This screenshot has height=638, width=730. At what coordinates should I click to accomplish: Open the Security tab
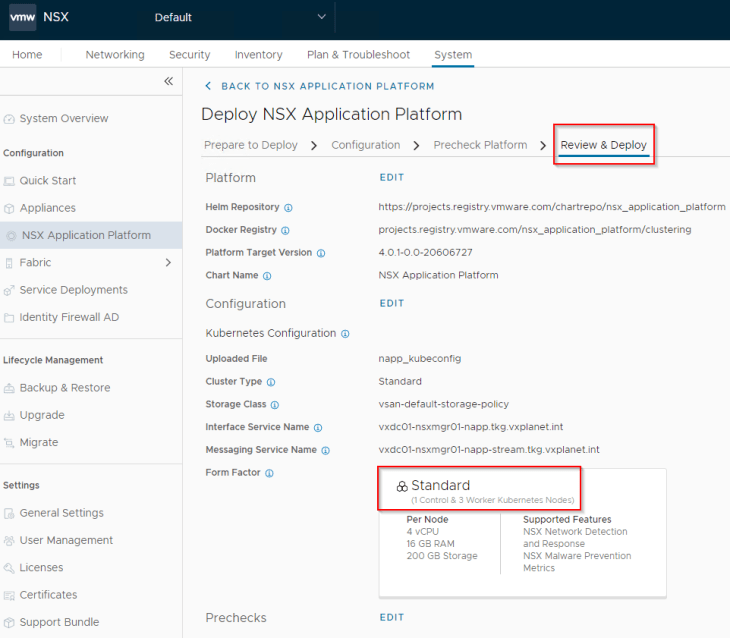pyautogui.click(x=189, y=54)
